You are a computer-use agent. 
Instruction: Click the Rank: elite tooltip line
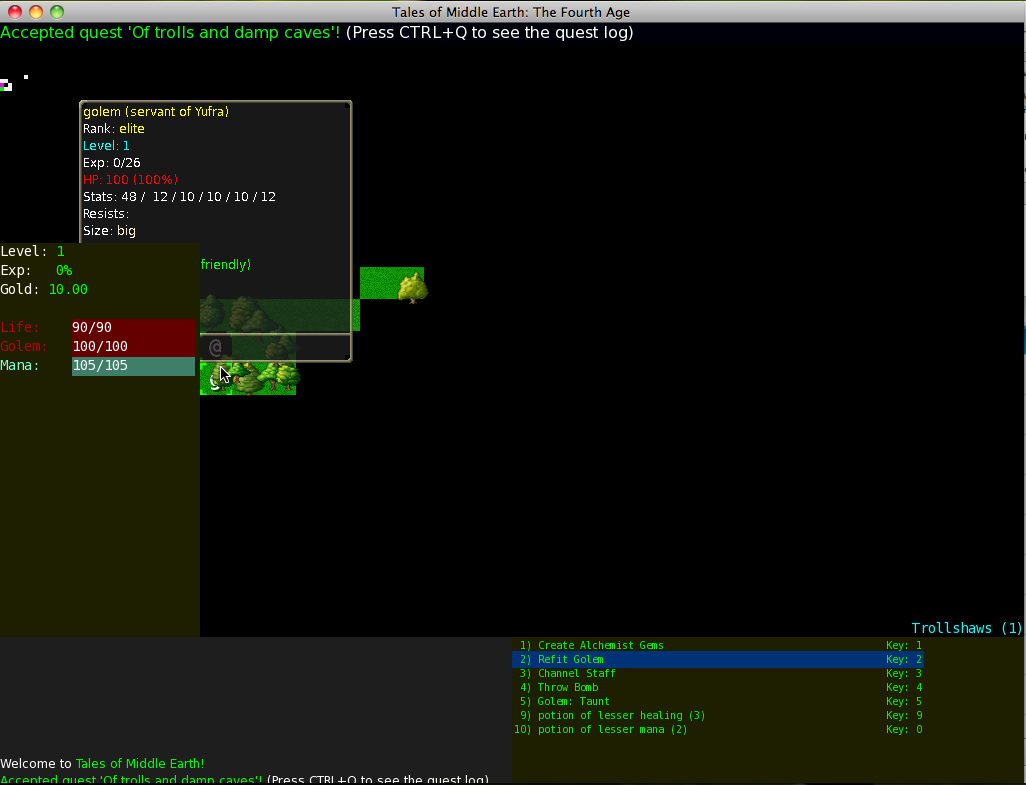coord(114,129)
